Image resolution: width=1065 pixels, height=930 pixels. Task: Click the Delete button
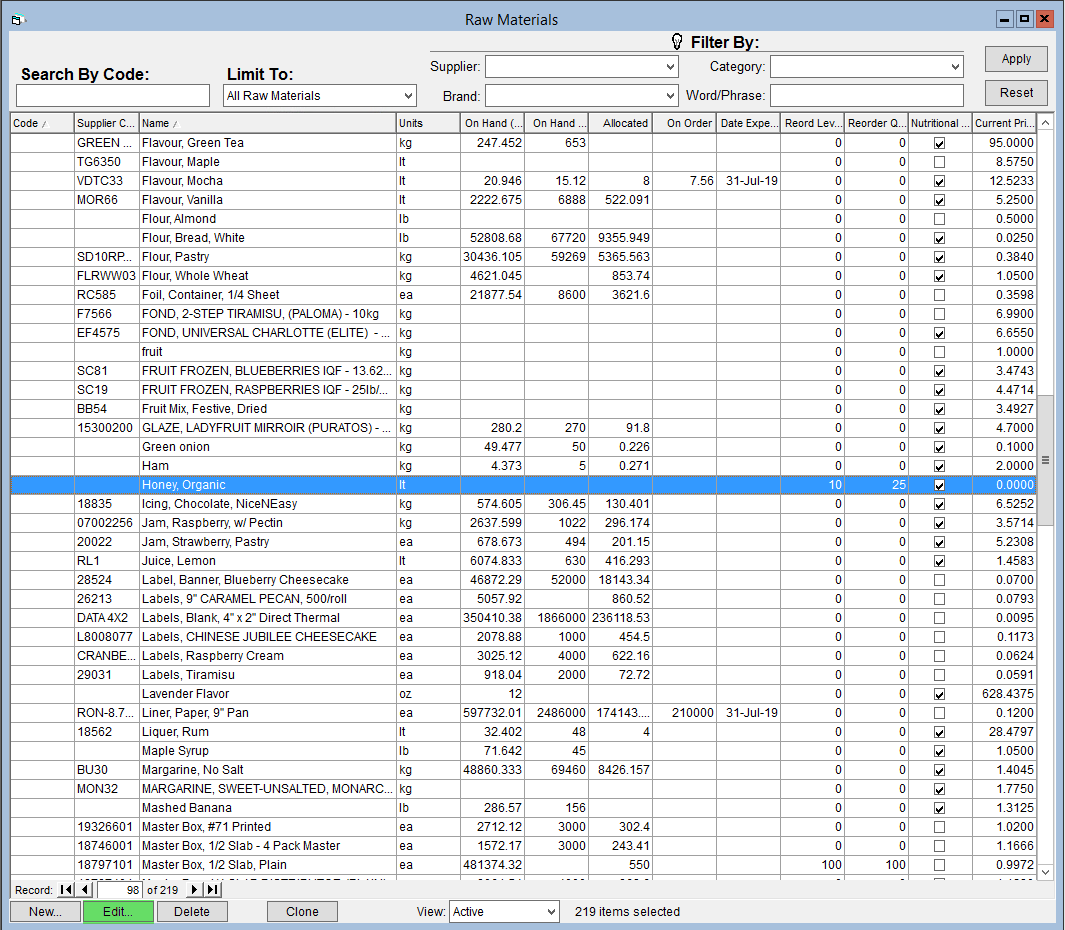(192, 912)
